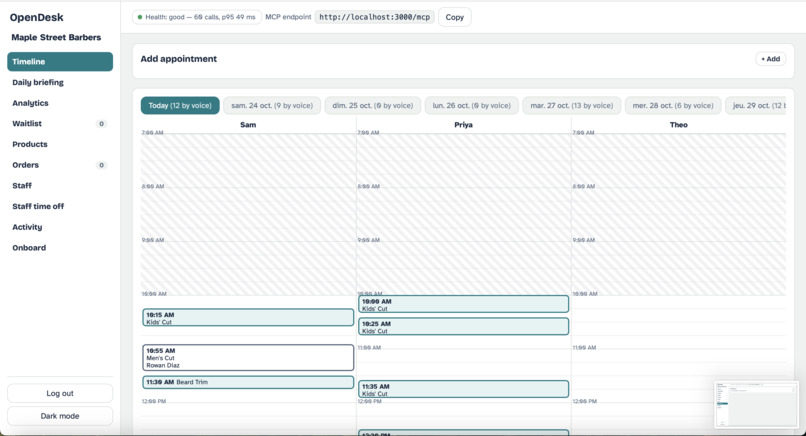Select jeu. 29 oct. day tab
806x436 pixels.
click(x=756, y=105)
